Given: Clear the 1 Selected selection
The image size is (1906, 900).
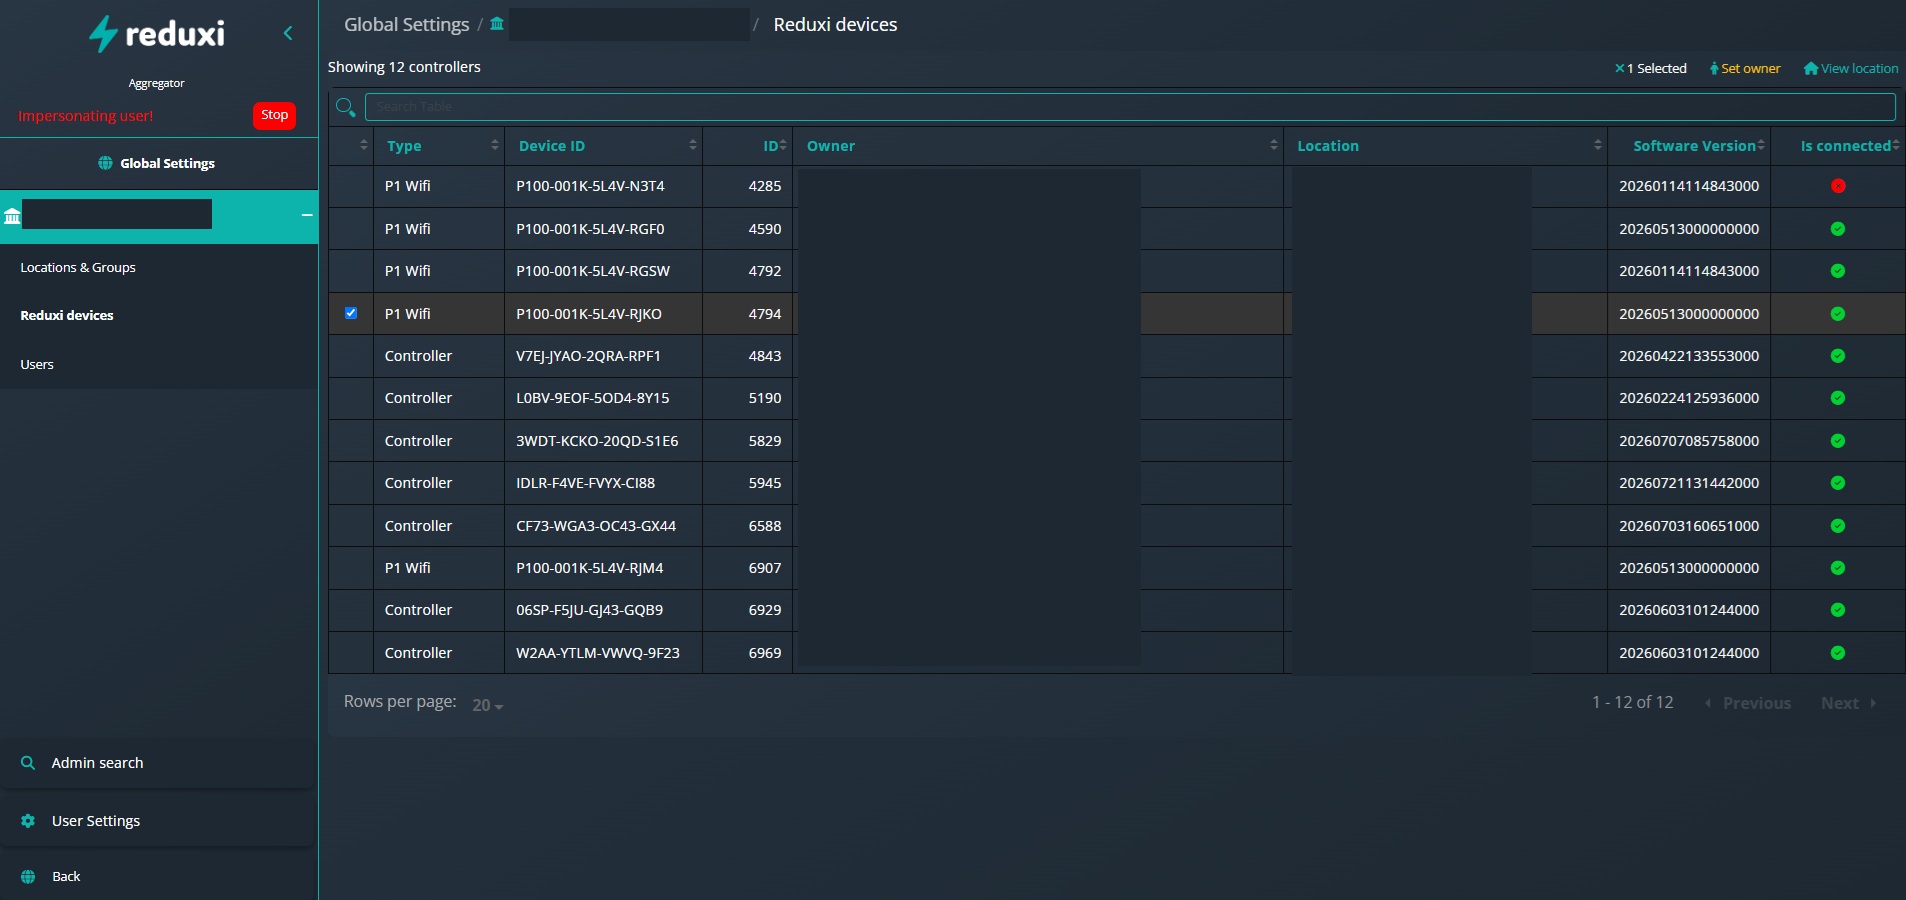Looking at the screenshot, I should click(1620, 68).
